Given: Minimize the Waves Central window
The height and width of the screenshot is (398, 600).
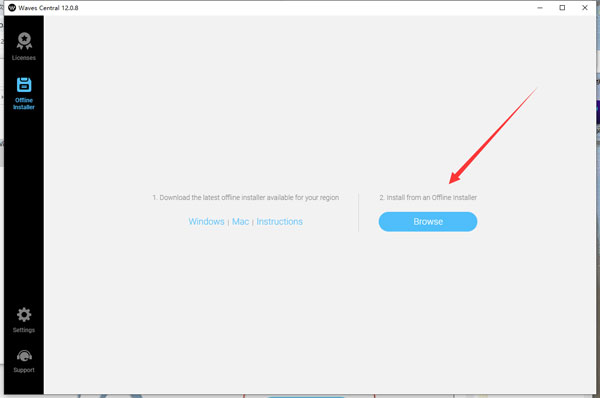Looking at the screenshot, I should pos(540,8).
